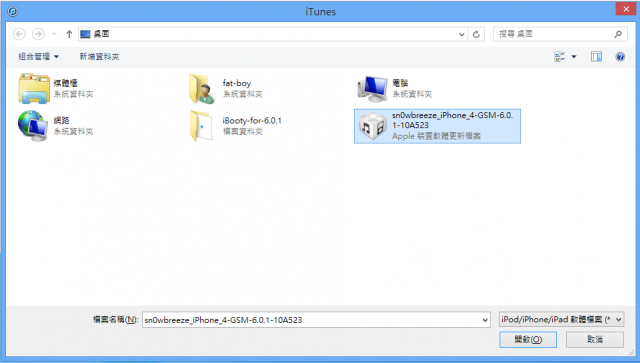Image resolution: width=640 pixels, height=363 pixels.
Task: Select the sn0wbreeze firmware file icon
Action: point(373,126)
